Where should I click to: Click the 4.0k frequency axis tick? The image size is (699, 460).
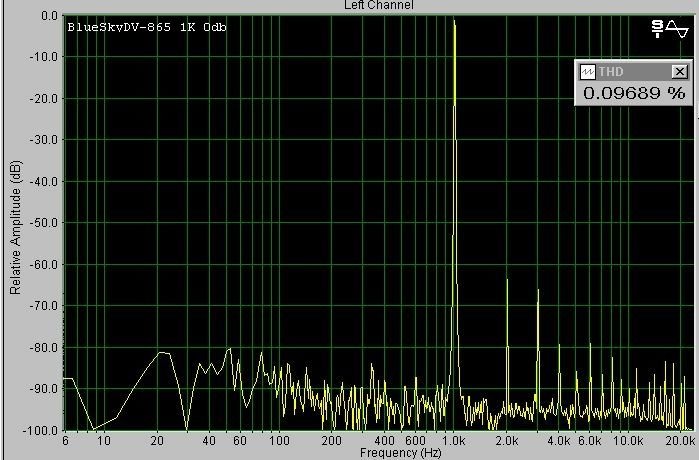click(560, 441)
